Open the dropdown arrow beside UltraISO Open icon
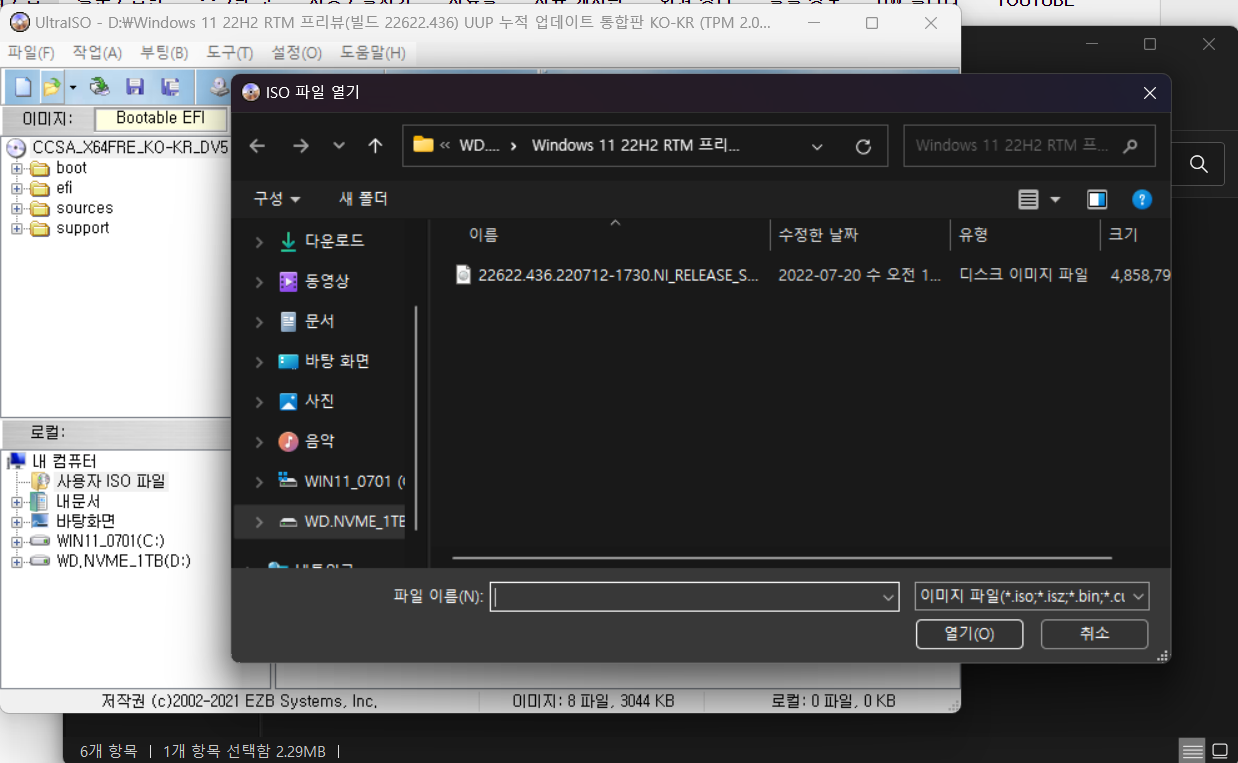The image size is (1238, 763). pos(73,87)
